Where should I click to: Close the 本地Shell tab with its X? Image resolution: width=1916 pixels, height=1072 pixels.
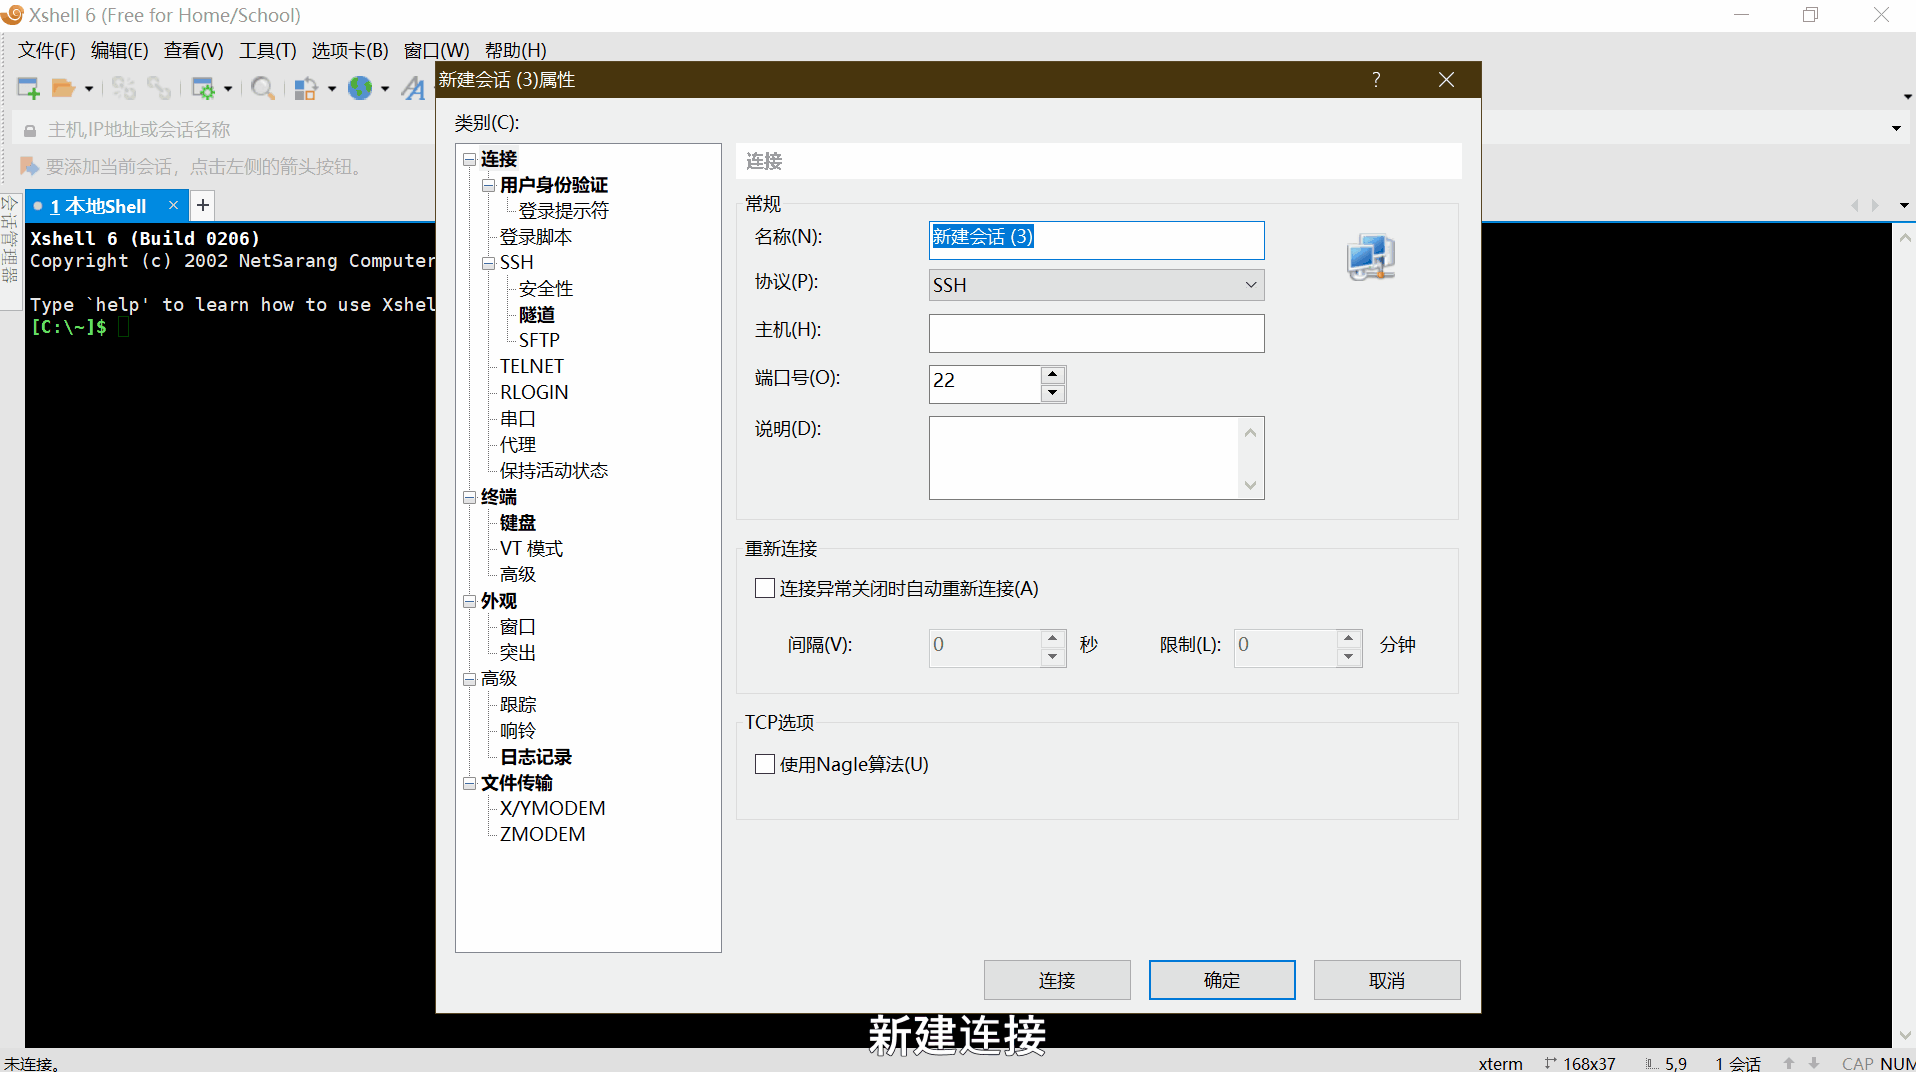(173, 205)
